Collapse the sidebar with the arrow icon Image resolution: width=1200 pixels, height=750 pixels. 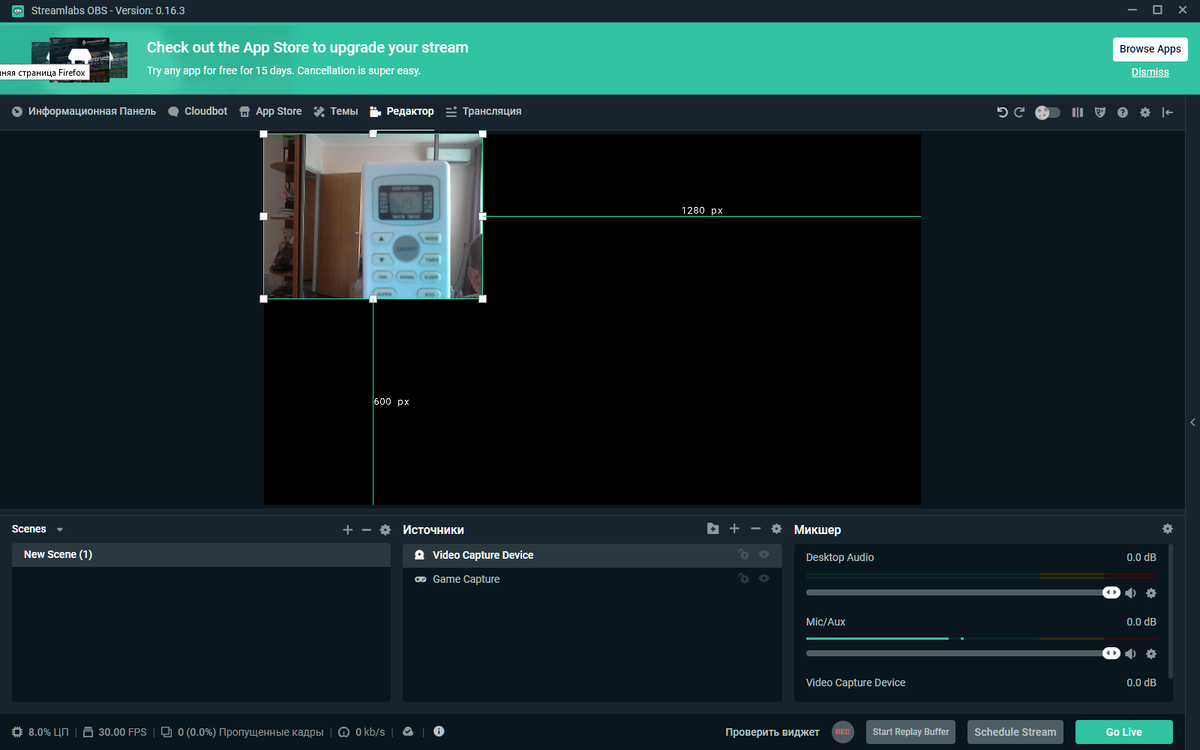click(x=1166, y=112)
